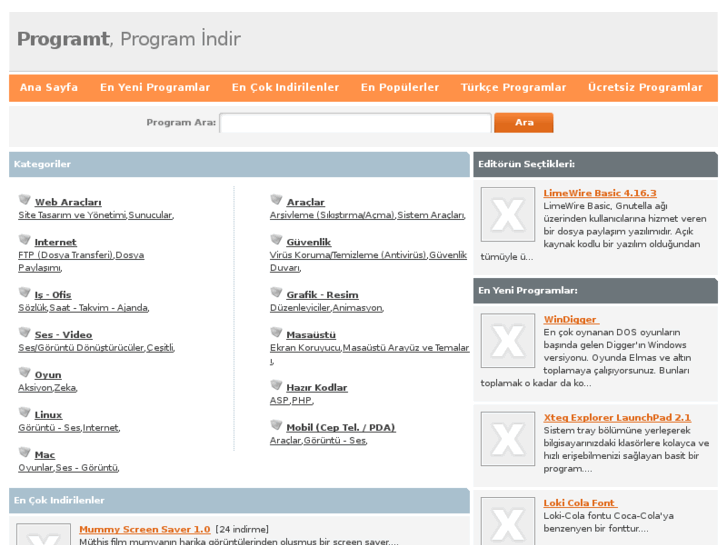
Task: Open En Yeni Programlar menu item
Action: (x=155, y=87)
